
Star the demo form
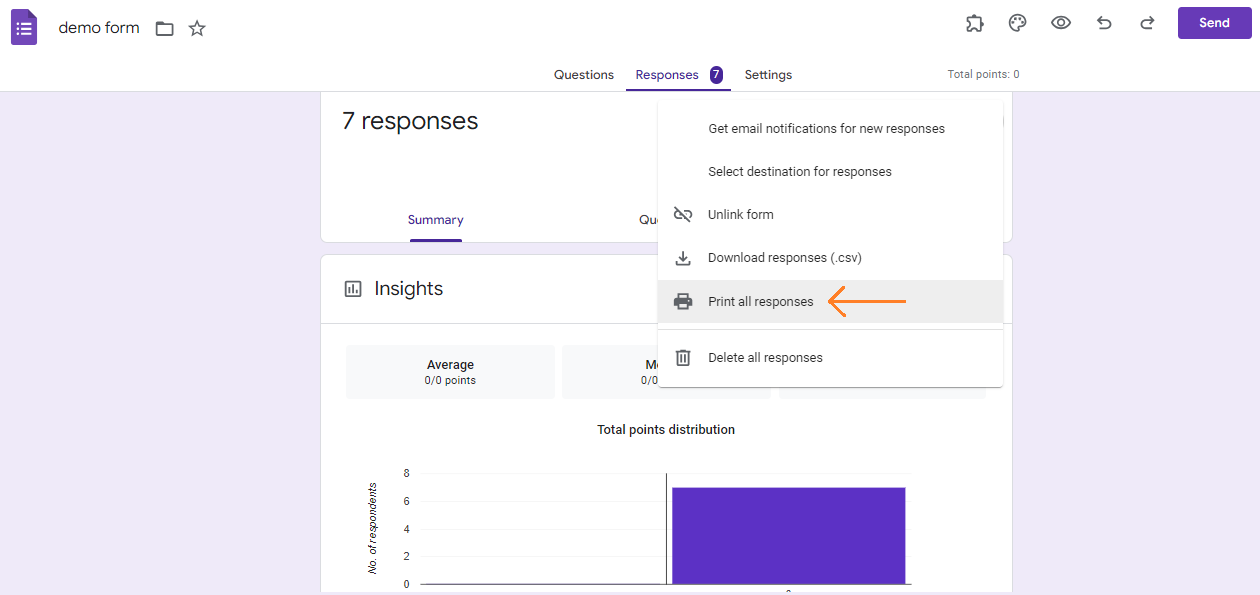[197, 28]
